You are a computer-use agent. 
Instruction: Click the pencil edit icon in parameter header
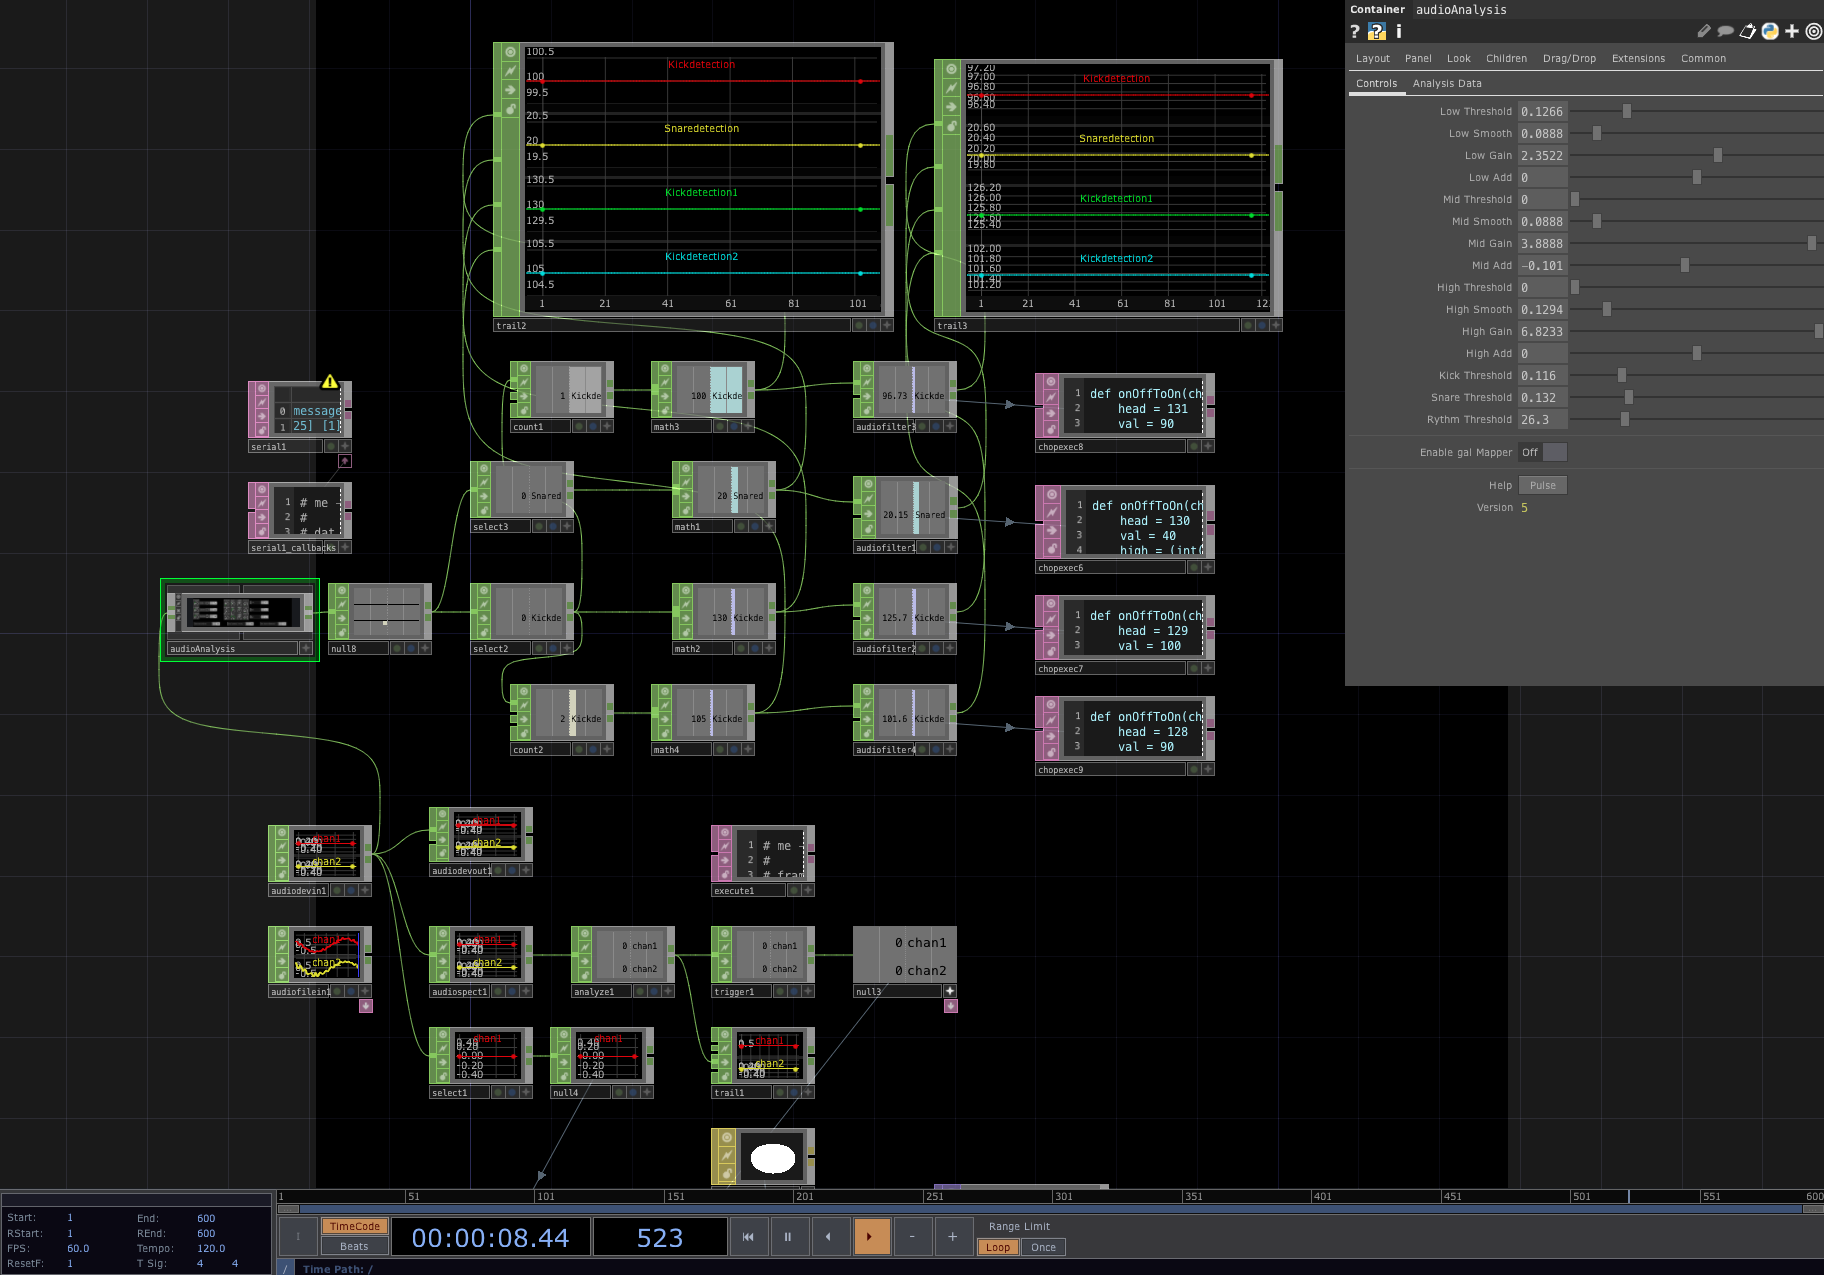tap(1704, 32)
